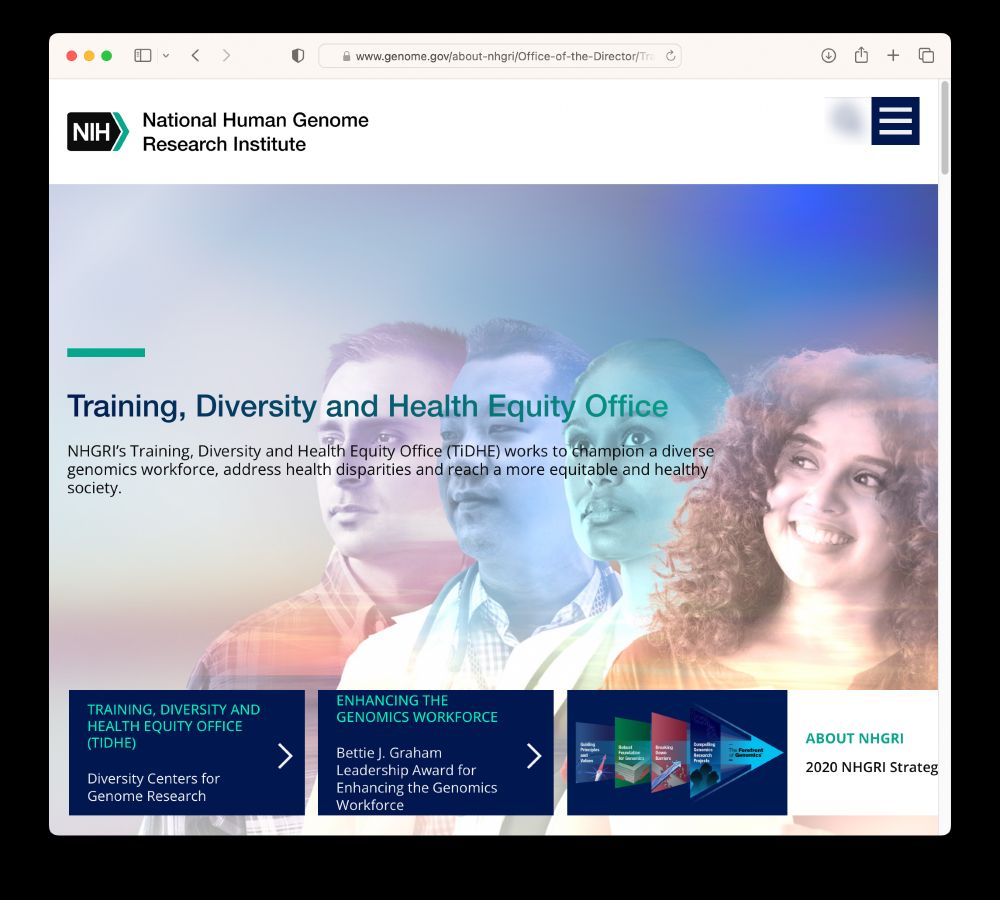Click the page vertical scrollbar
1000x900 pixels.
point(945,128)
